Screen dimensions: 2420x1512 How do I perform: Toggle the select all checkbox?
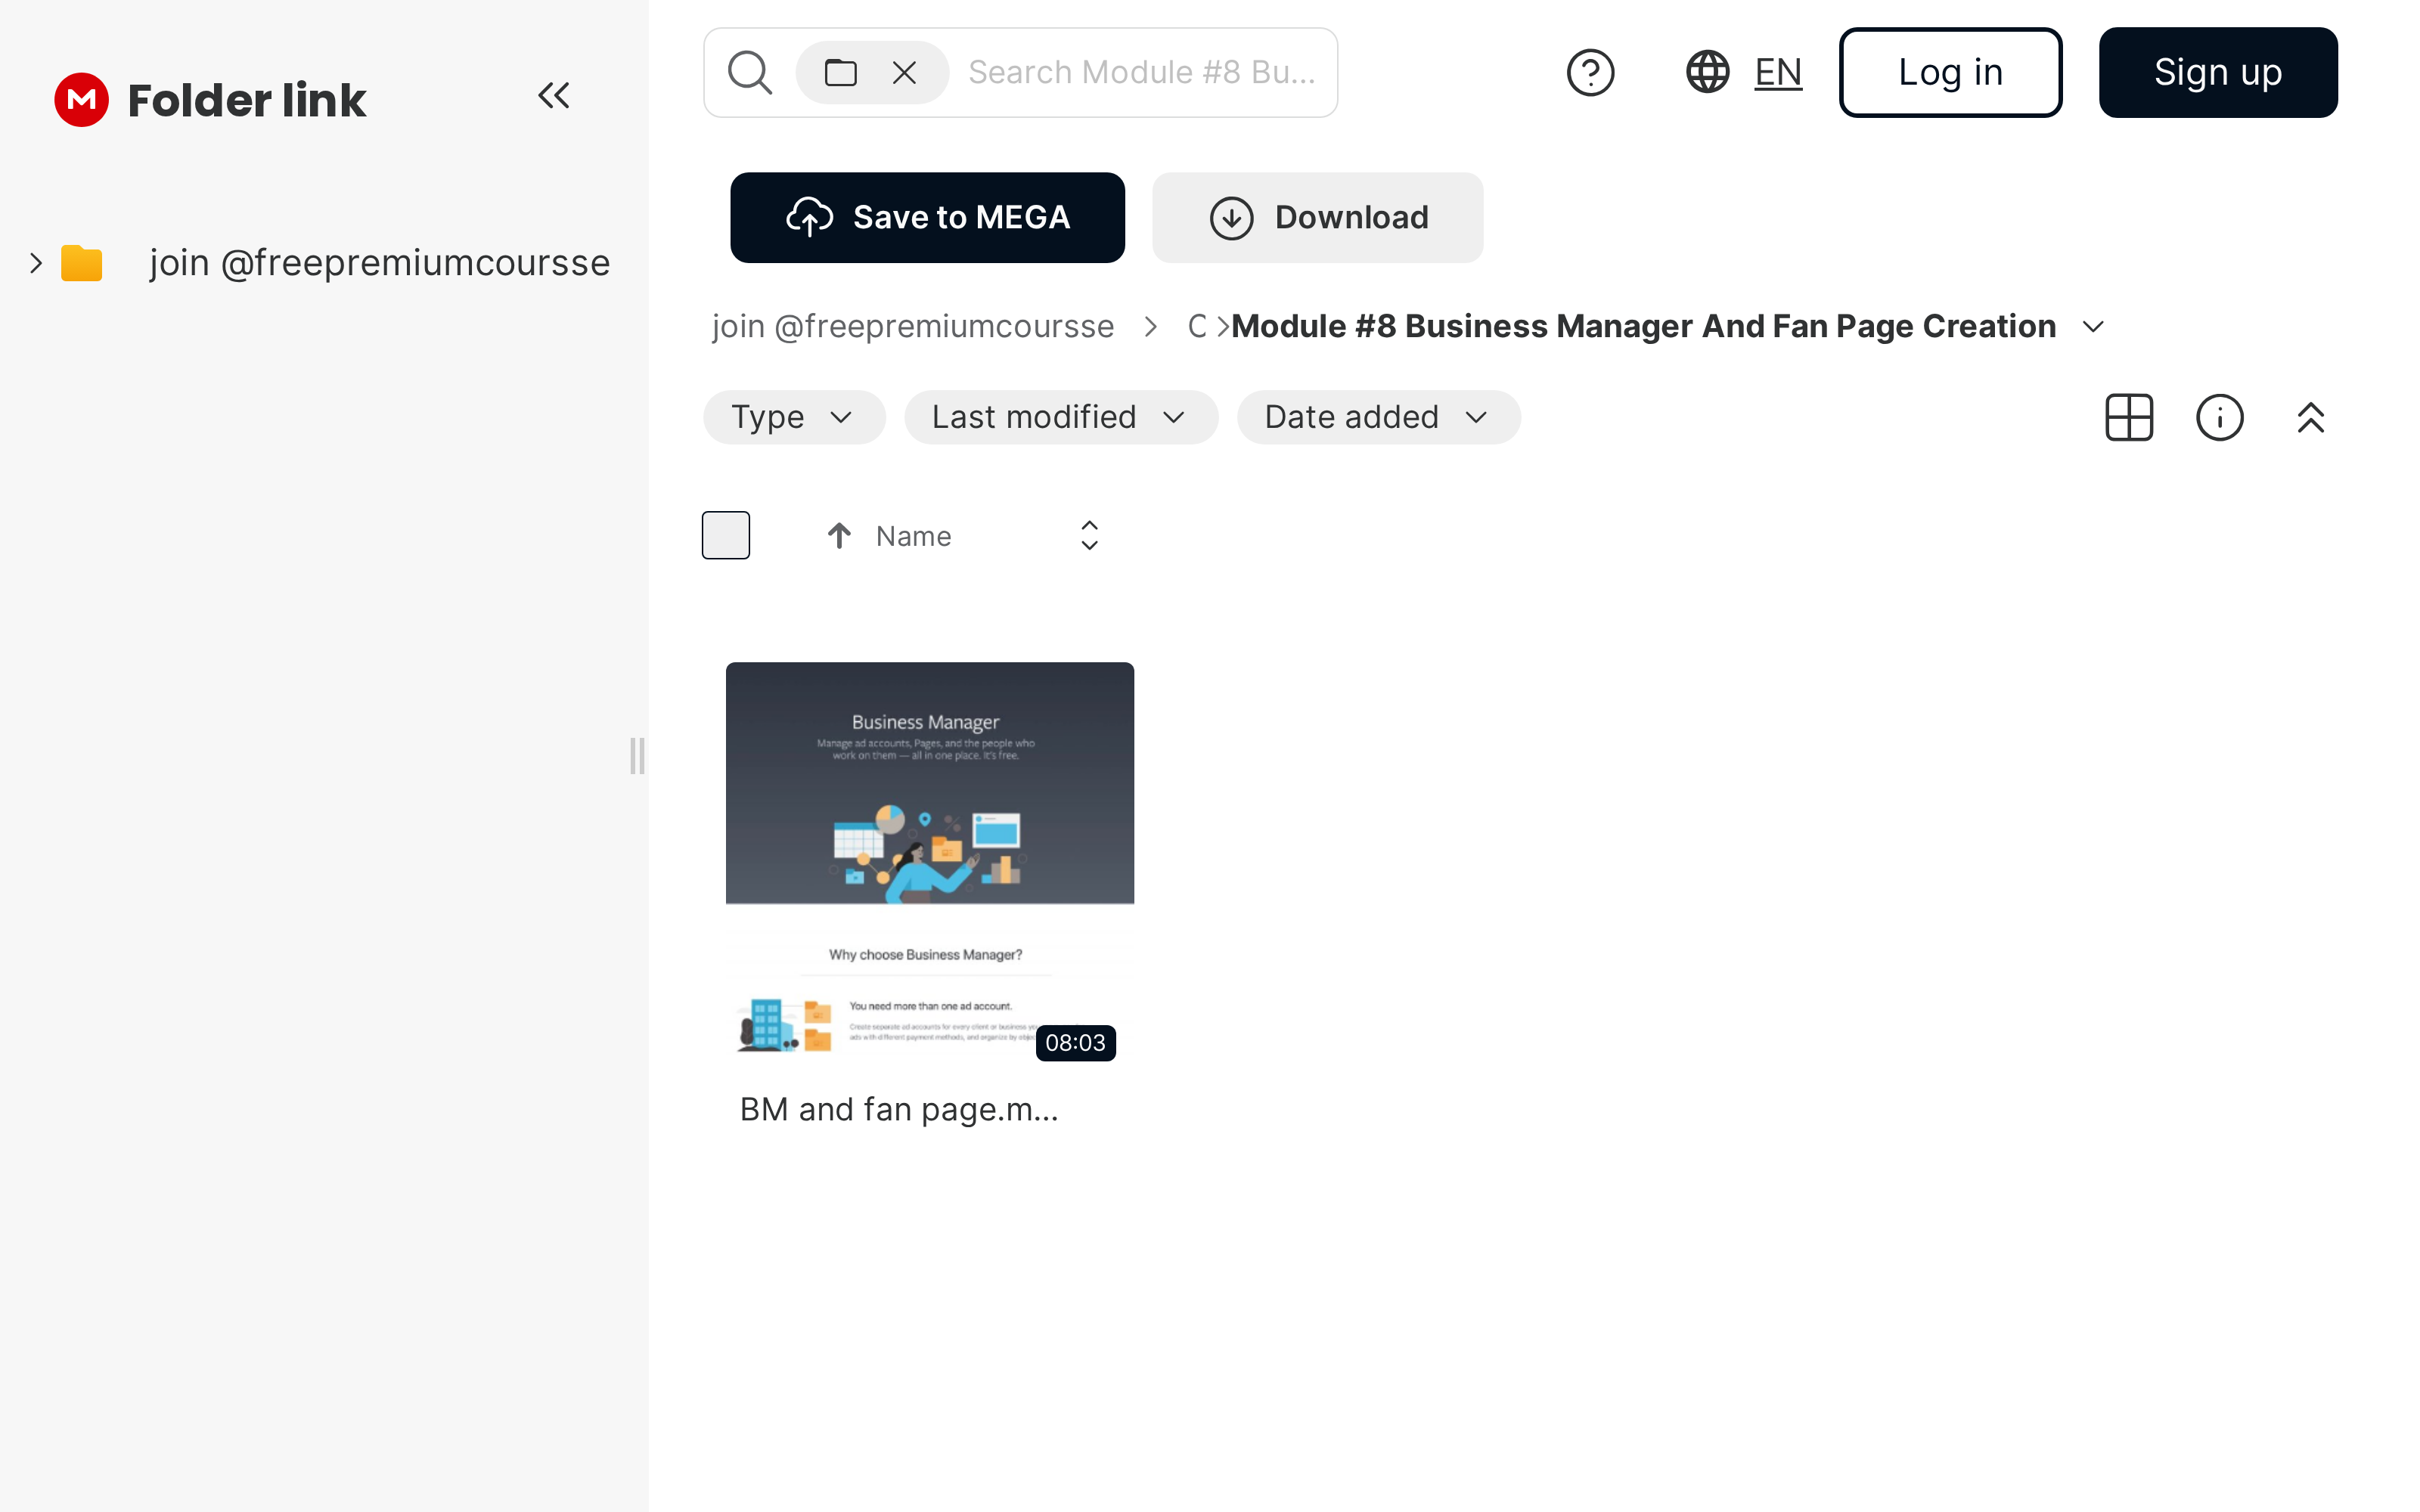click(x=726, y=535)
